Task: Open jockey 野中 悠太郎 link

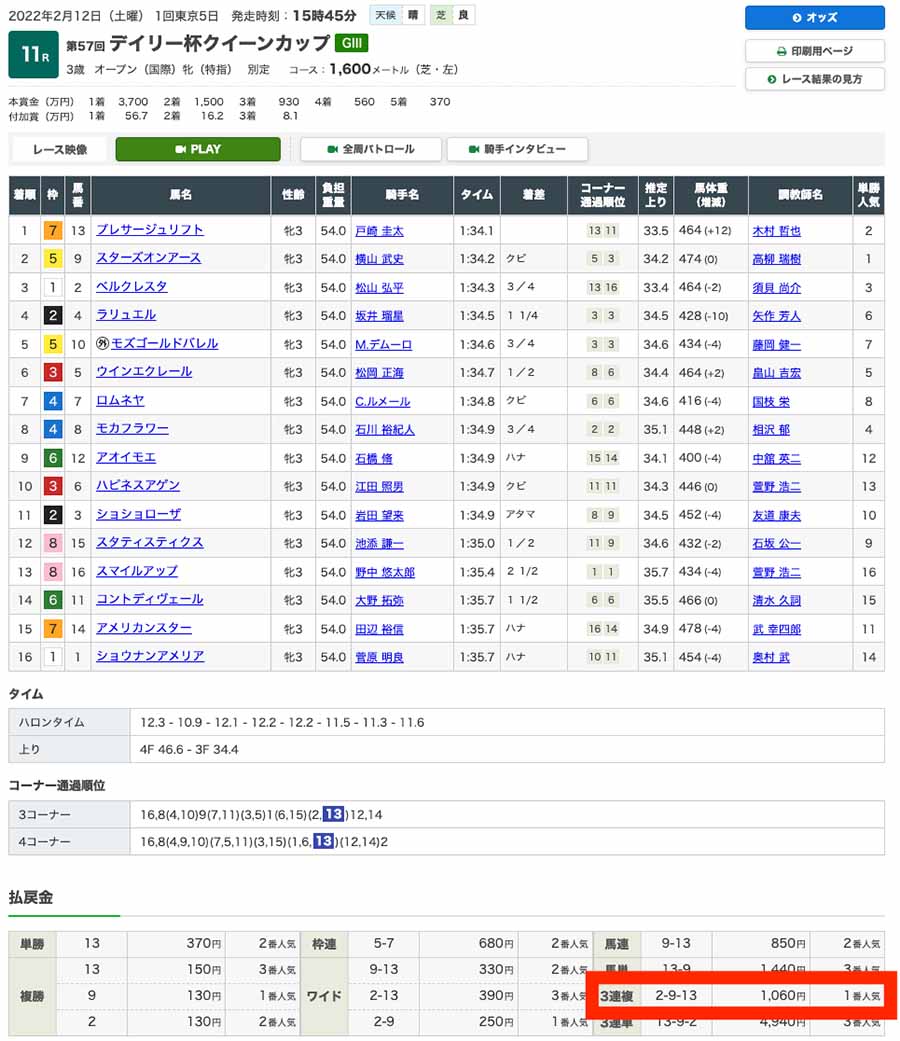Action: tap(385, 572)
